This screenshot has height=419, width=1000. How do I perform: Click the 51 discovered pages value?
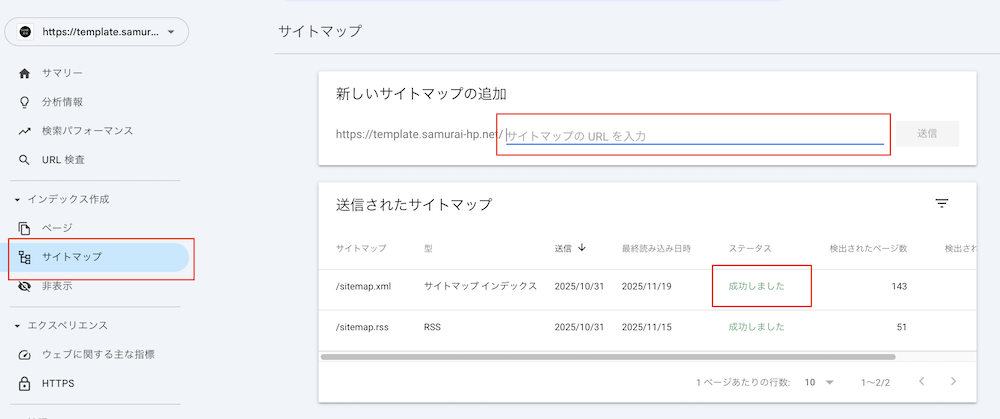(902, 327)
